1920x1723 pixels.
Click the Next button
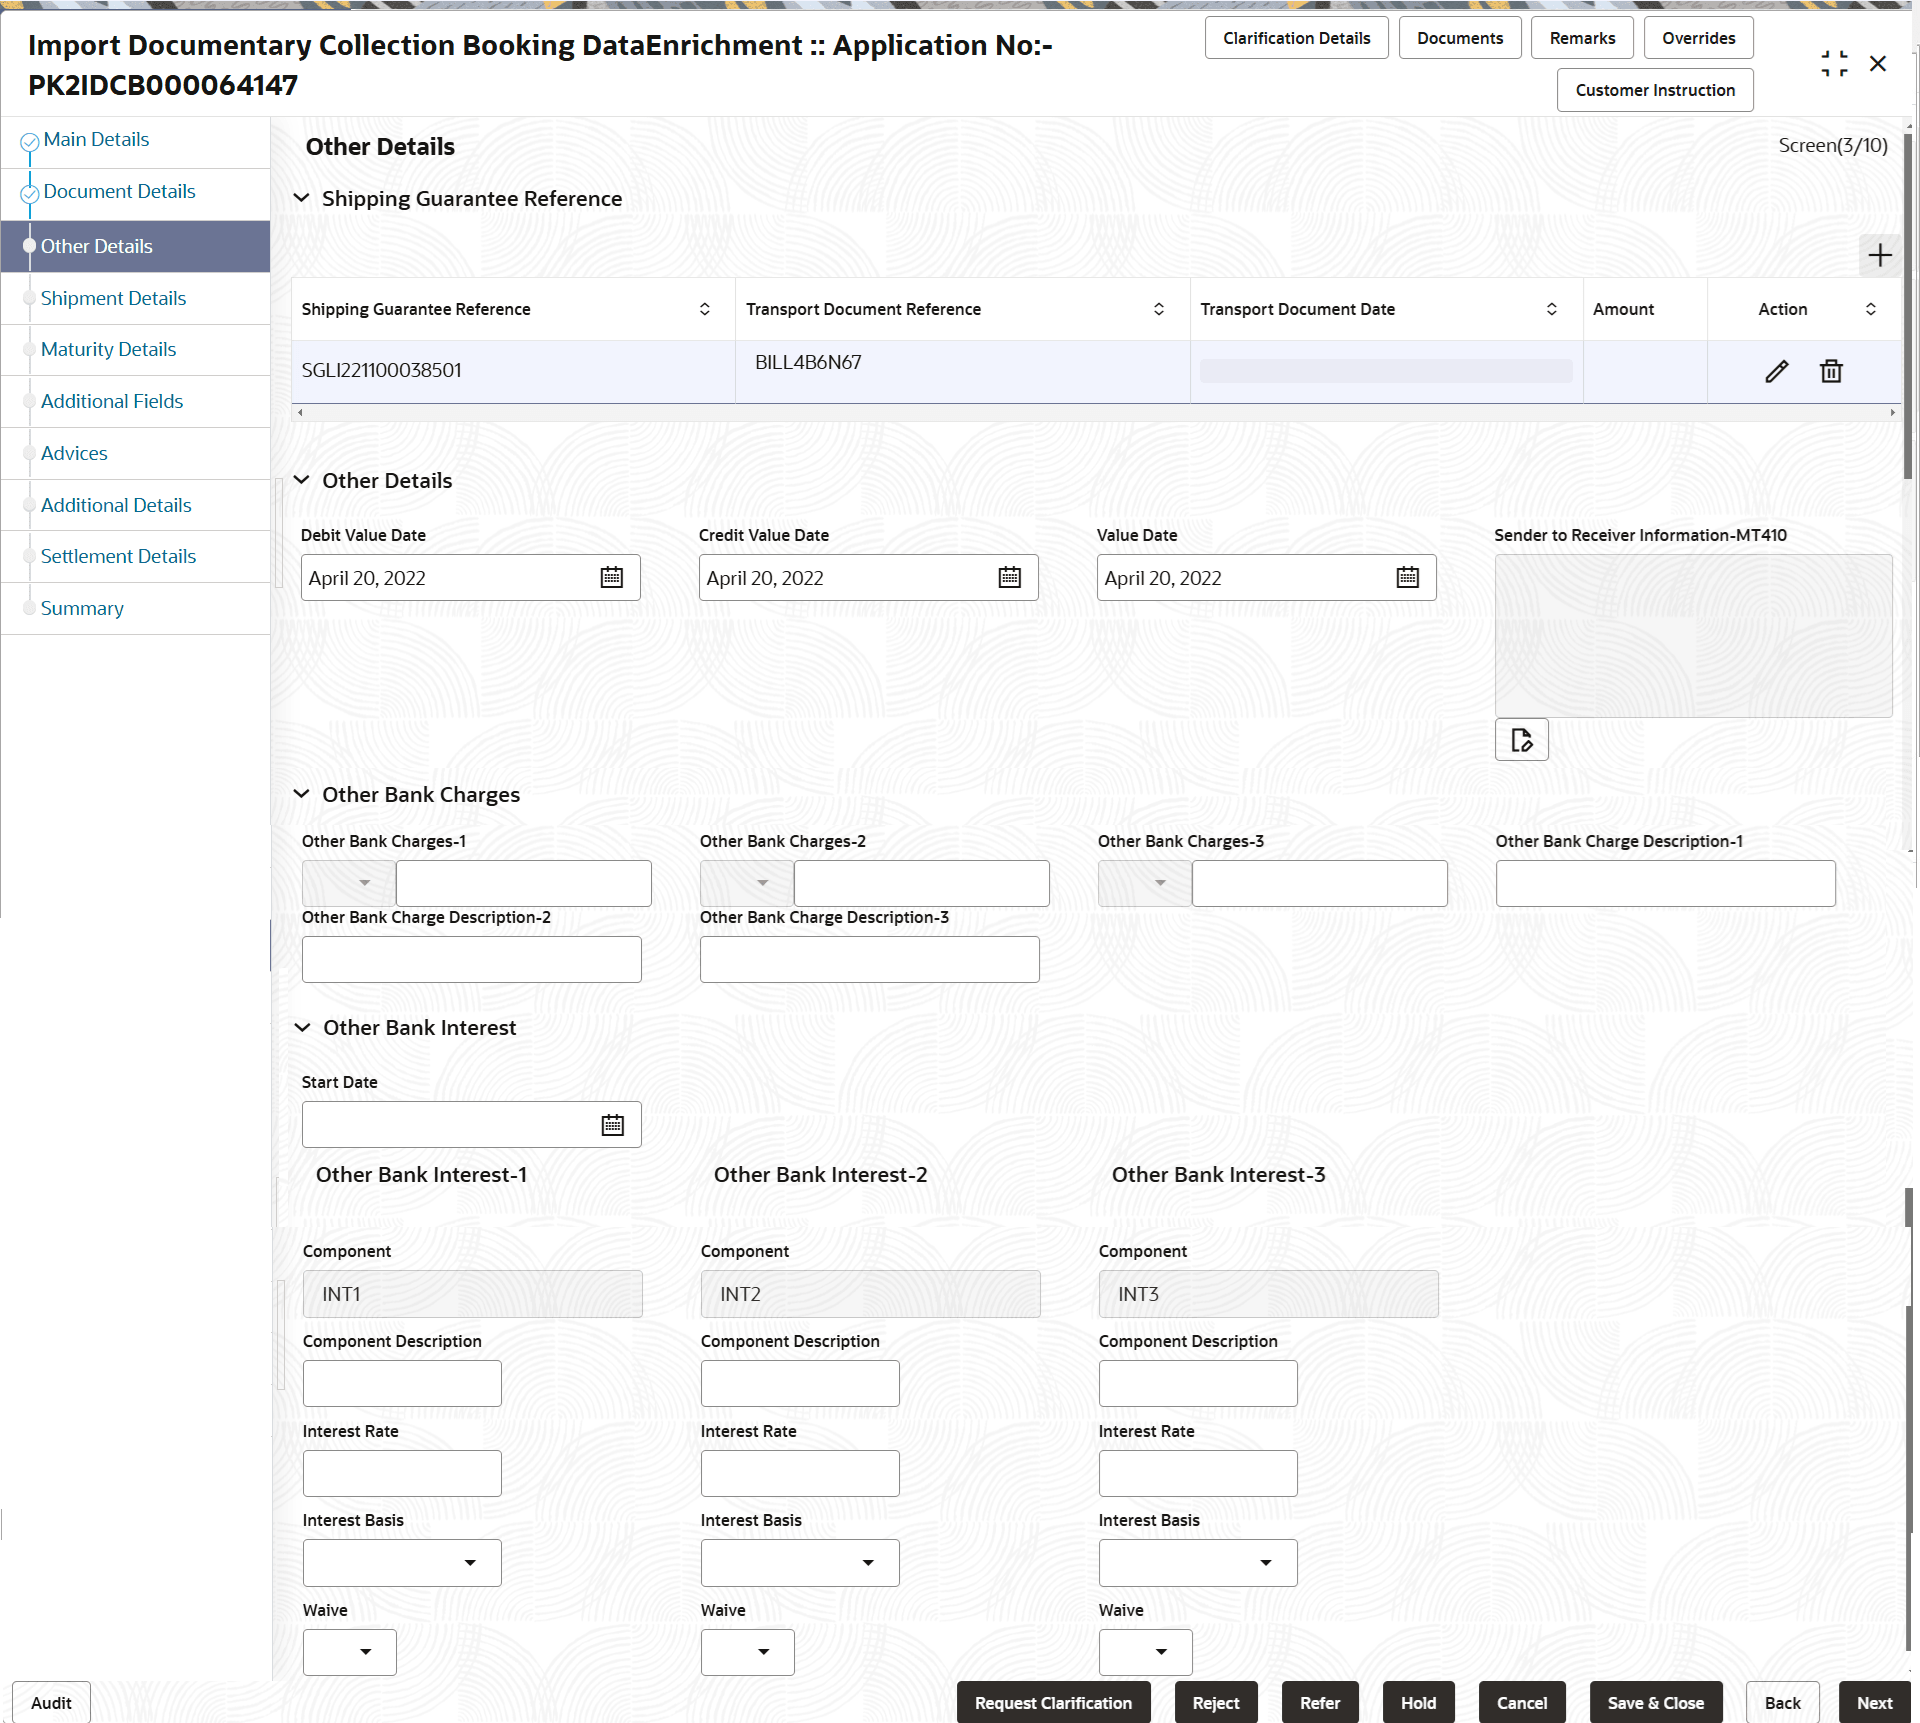tap(1874, 1702)
